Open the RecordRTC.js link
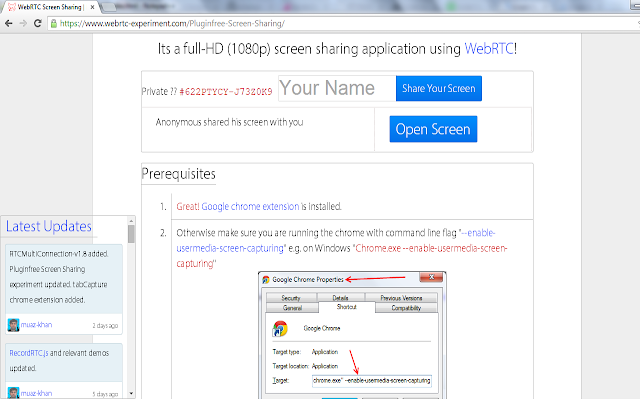 click(x=29, y=353)
